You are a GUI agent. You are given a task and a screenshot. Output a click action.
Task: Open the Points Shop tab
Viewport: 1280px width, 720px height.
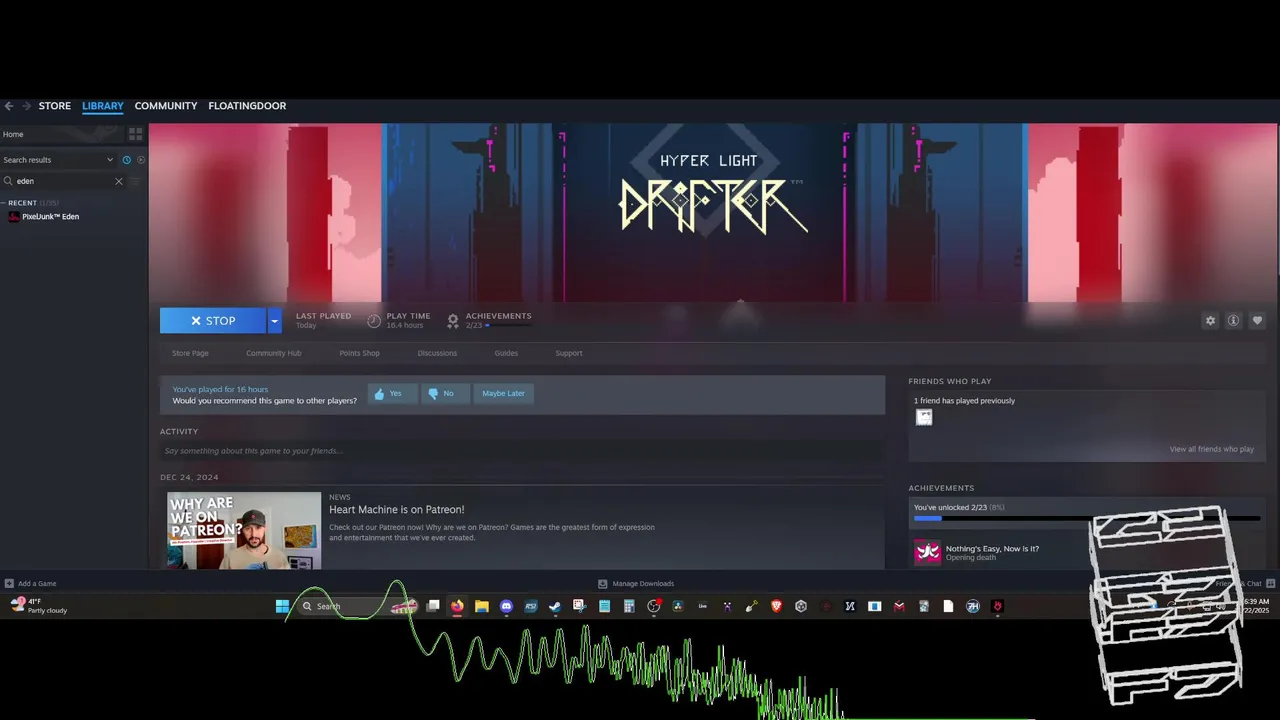point(359,353)
